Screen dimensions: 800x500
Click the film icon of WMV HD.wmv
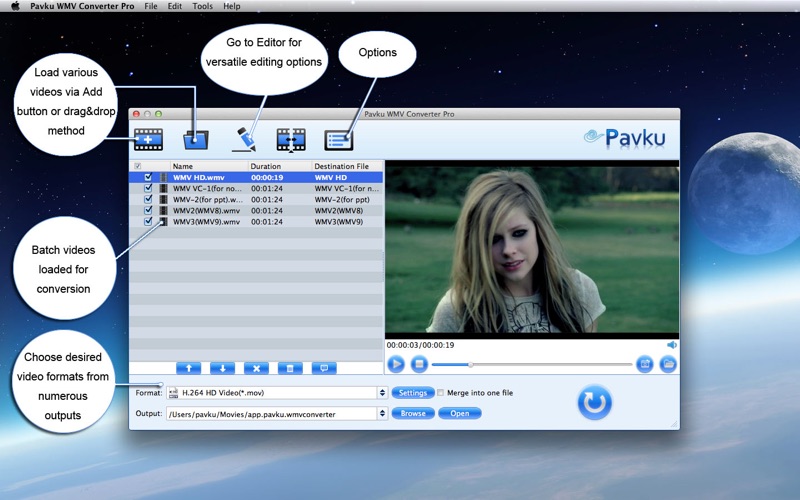click(x=163, y=177)
